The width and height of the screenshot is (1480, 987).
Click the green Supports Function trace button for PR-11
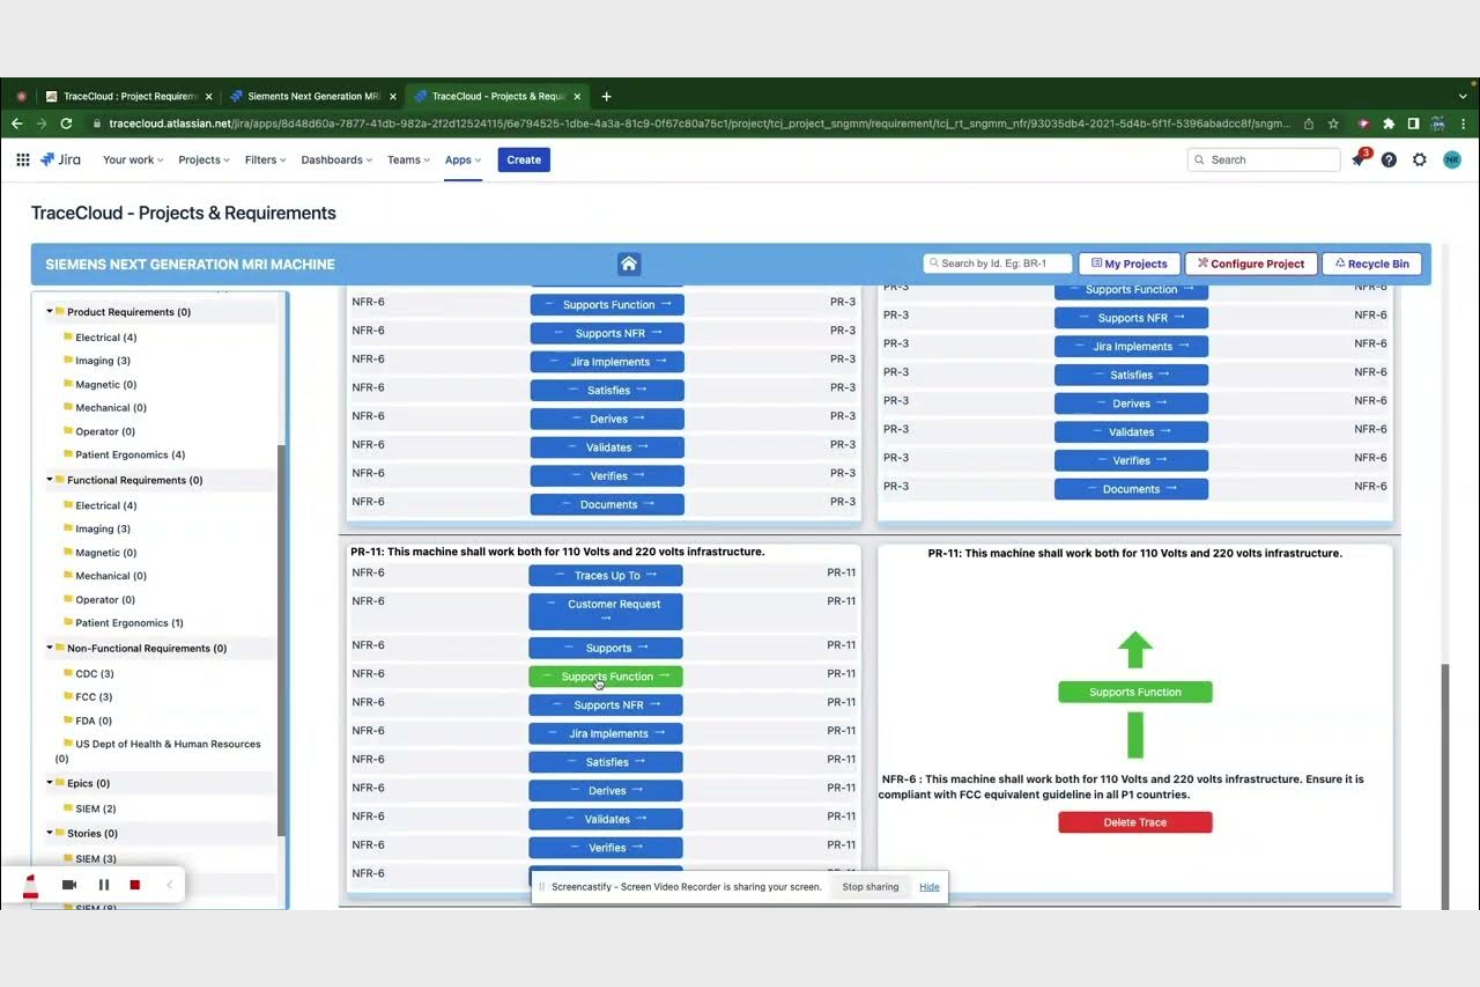[606, 677]
